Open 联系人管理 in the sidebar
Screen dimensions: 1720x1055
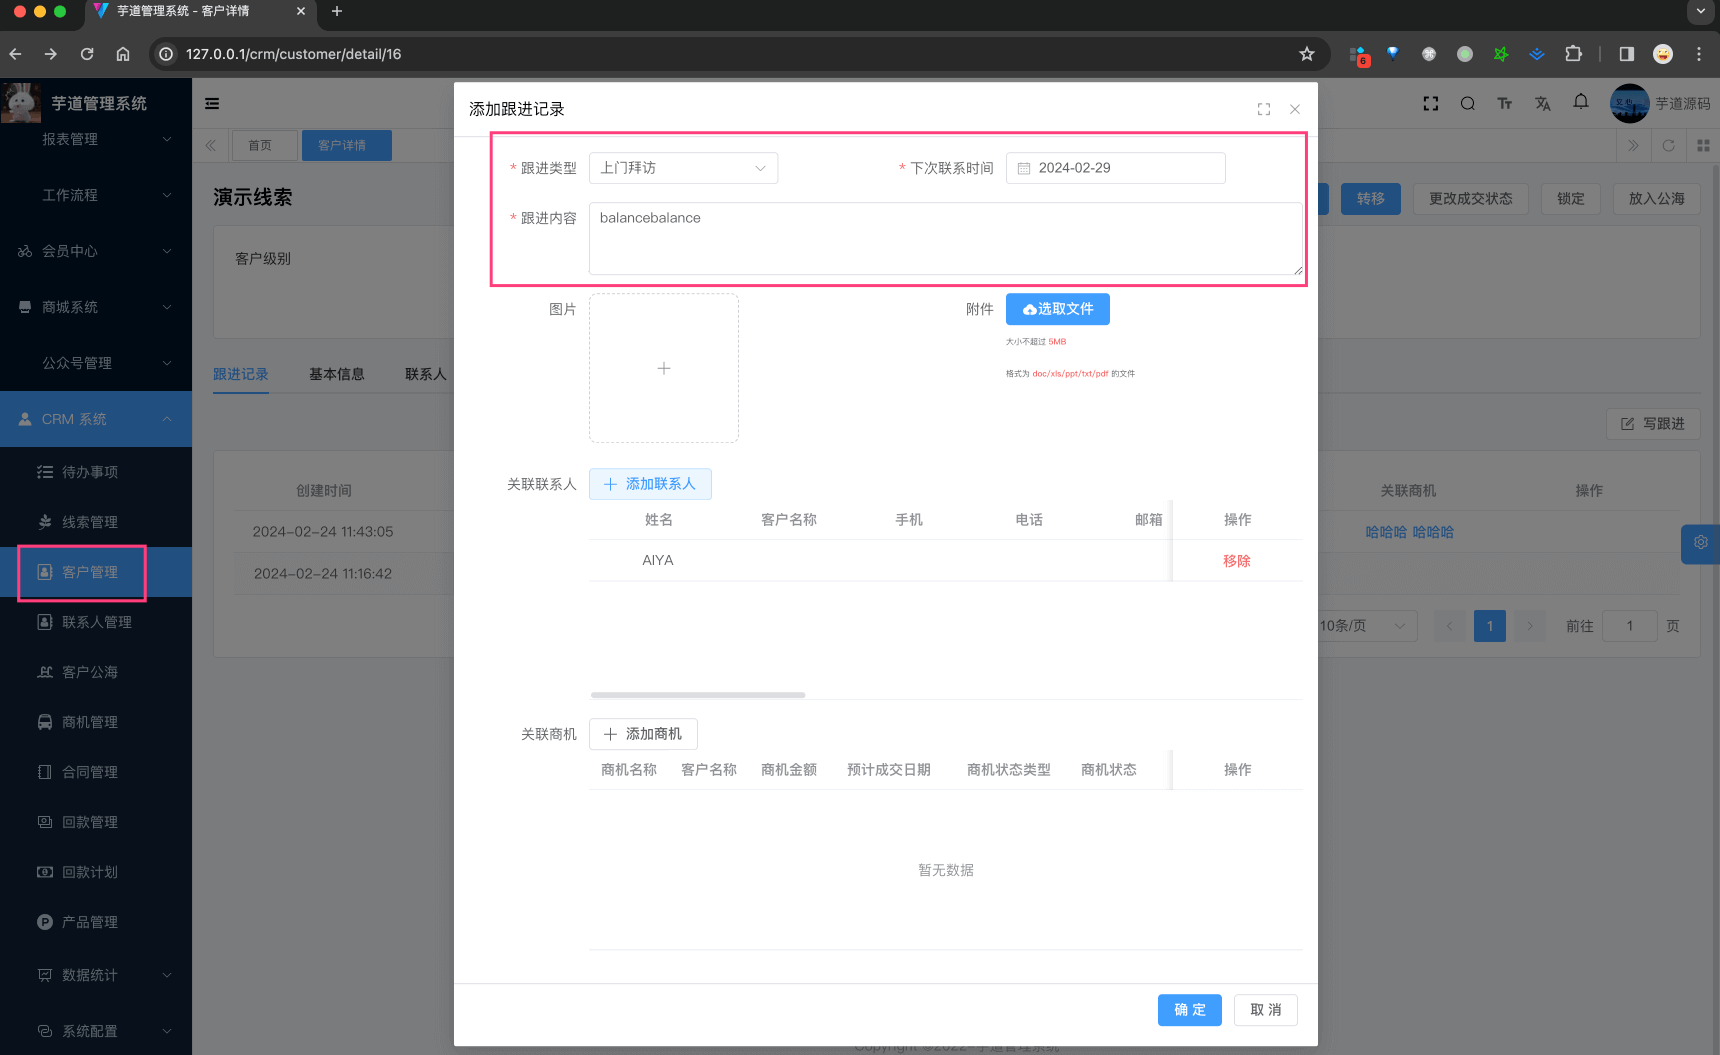96,622
